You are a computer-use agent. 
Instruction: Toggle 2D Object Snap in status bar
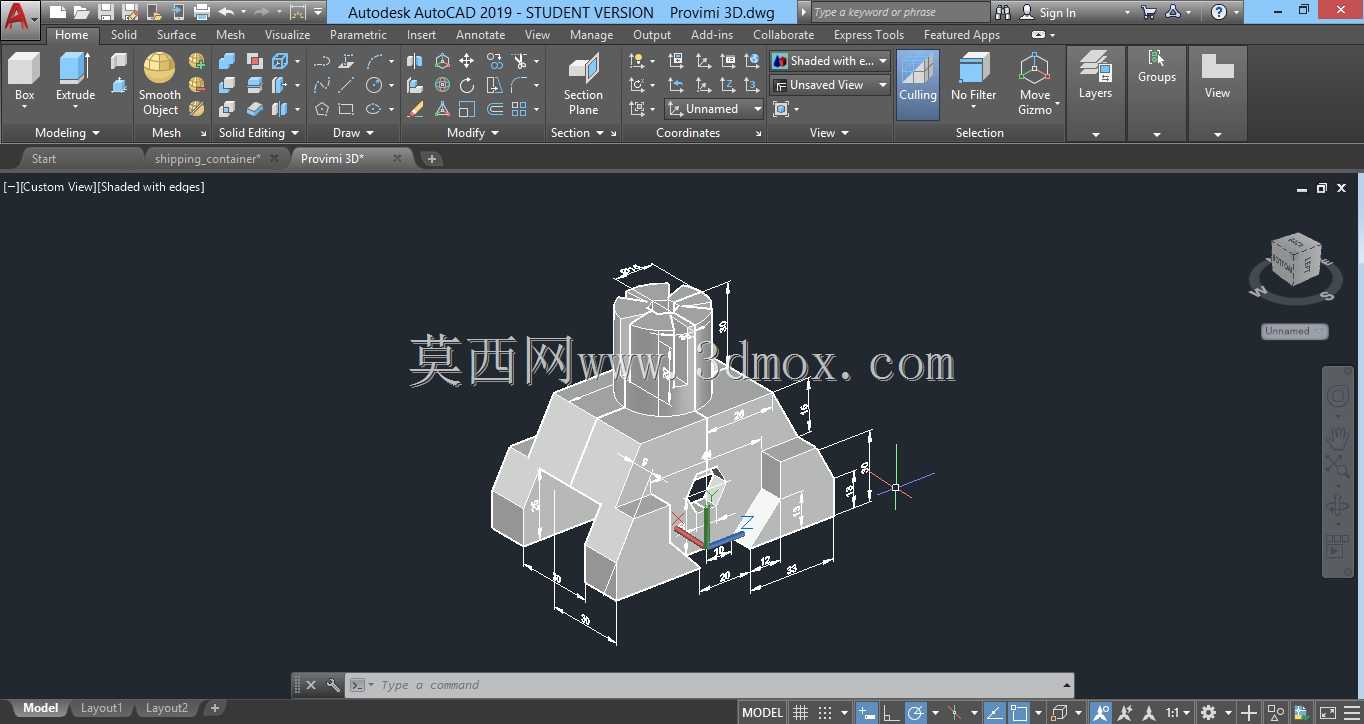1019,712
